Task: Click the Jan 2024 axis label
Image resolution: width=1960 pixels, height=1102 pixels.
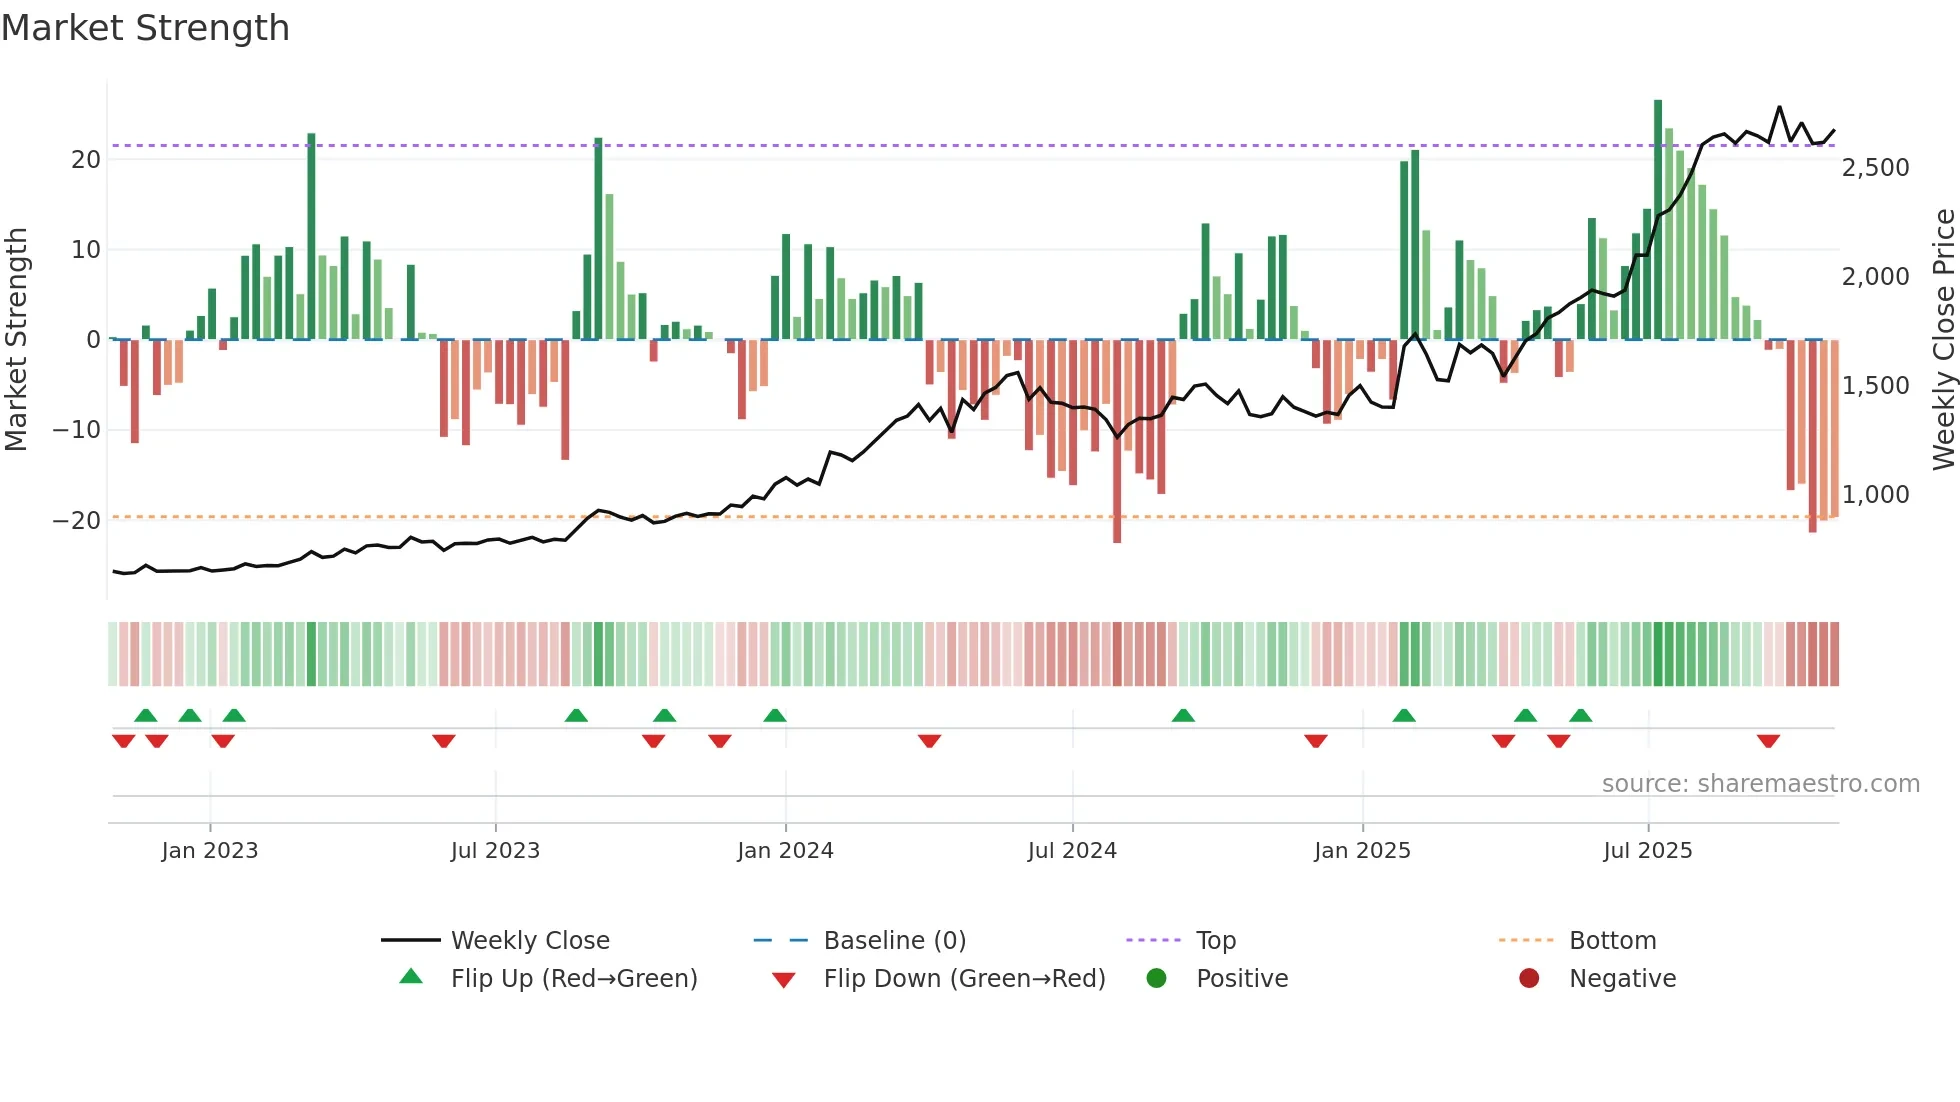Action: click(785, 851)
